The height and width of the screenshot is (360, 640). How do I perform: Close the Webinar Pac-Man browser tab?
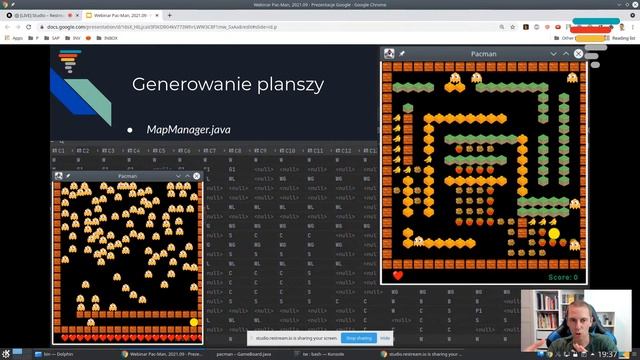pyautogui.click(x=157, y=15)
